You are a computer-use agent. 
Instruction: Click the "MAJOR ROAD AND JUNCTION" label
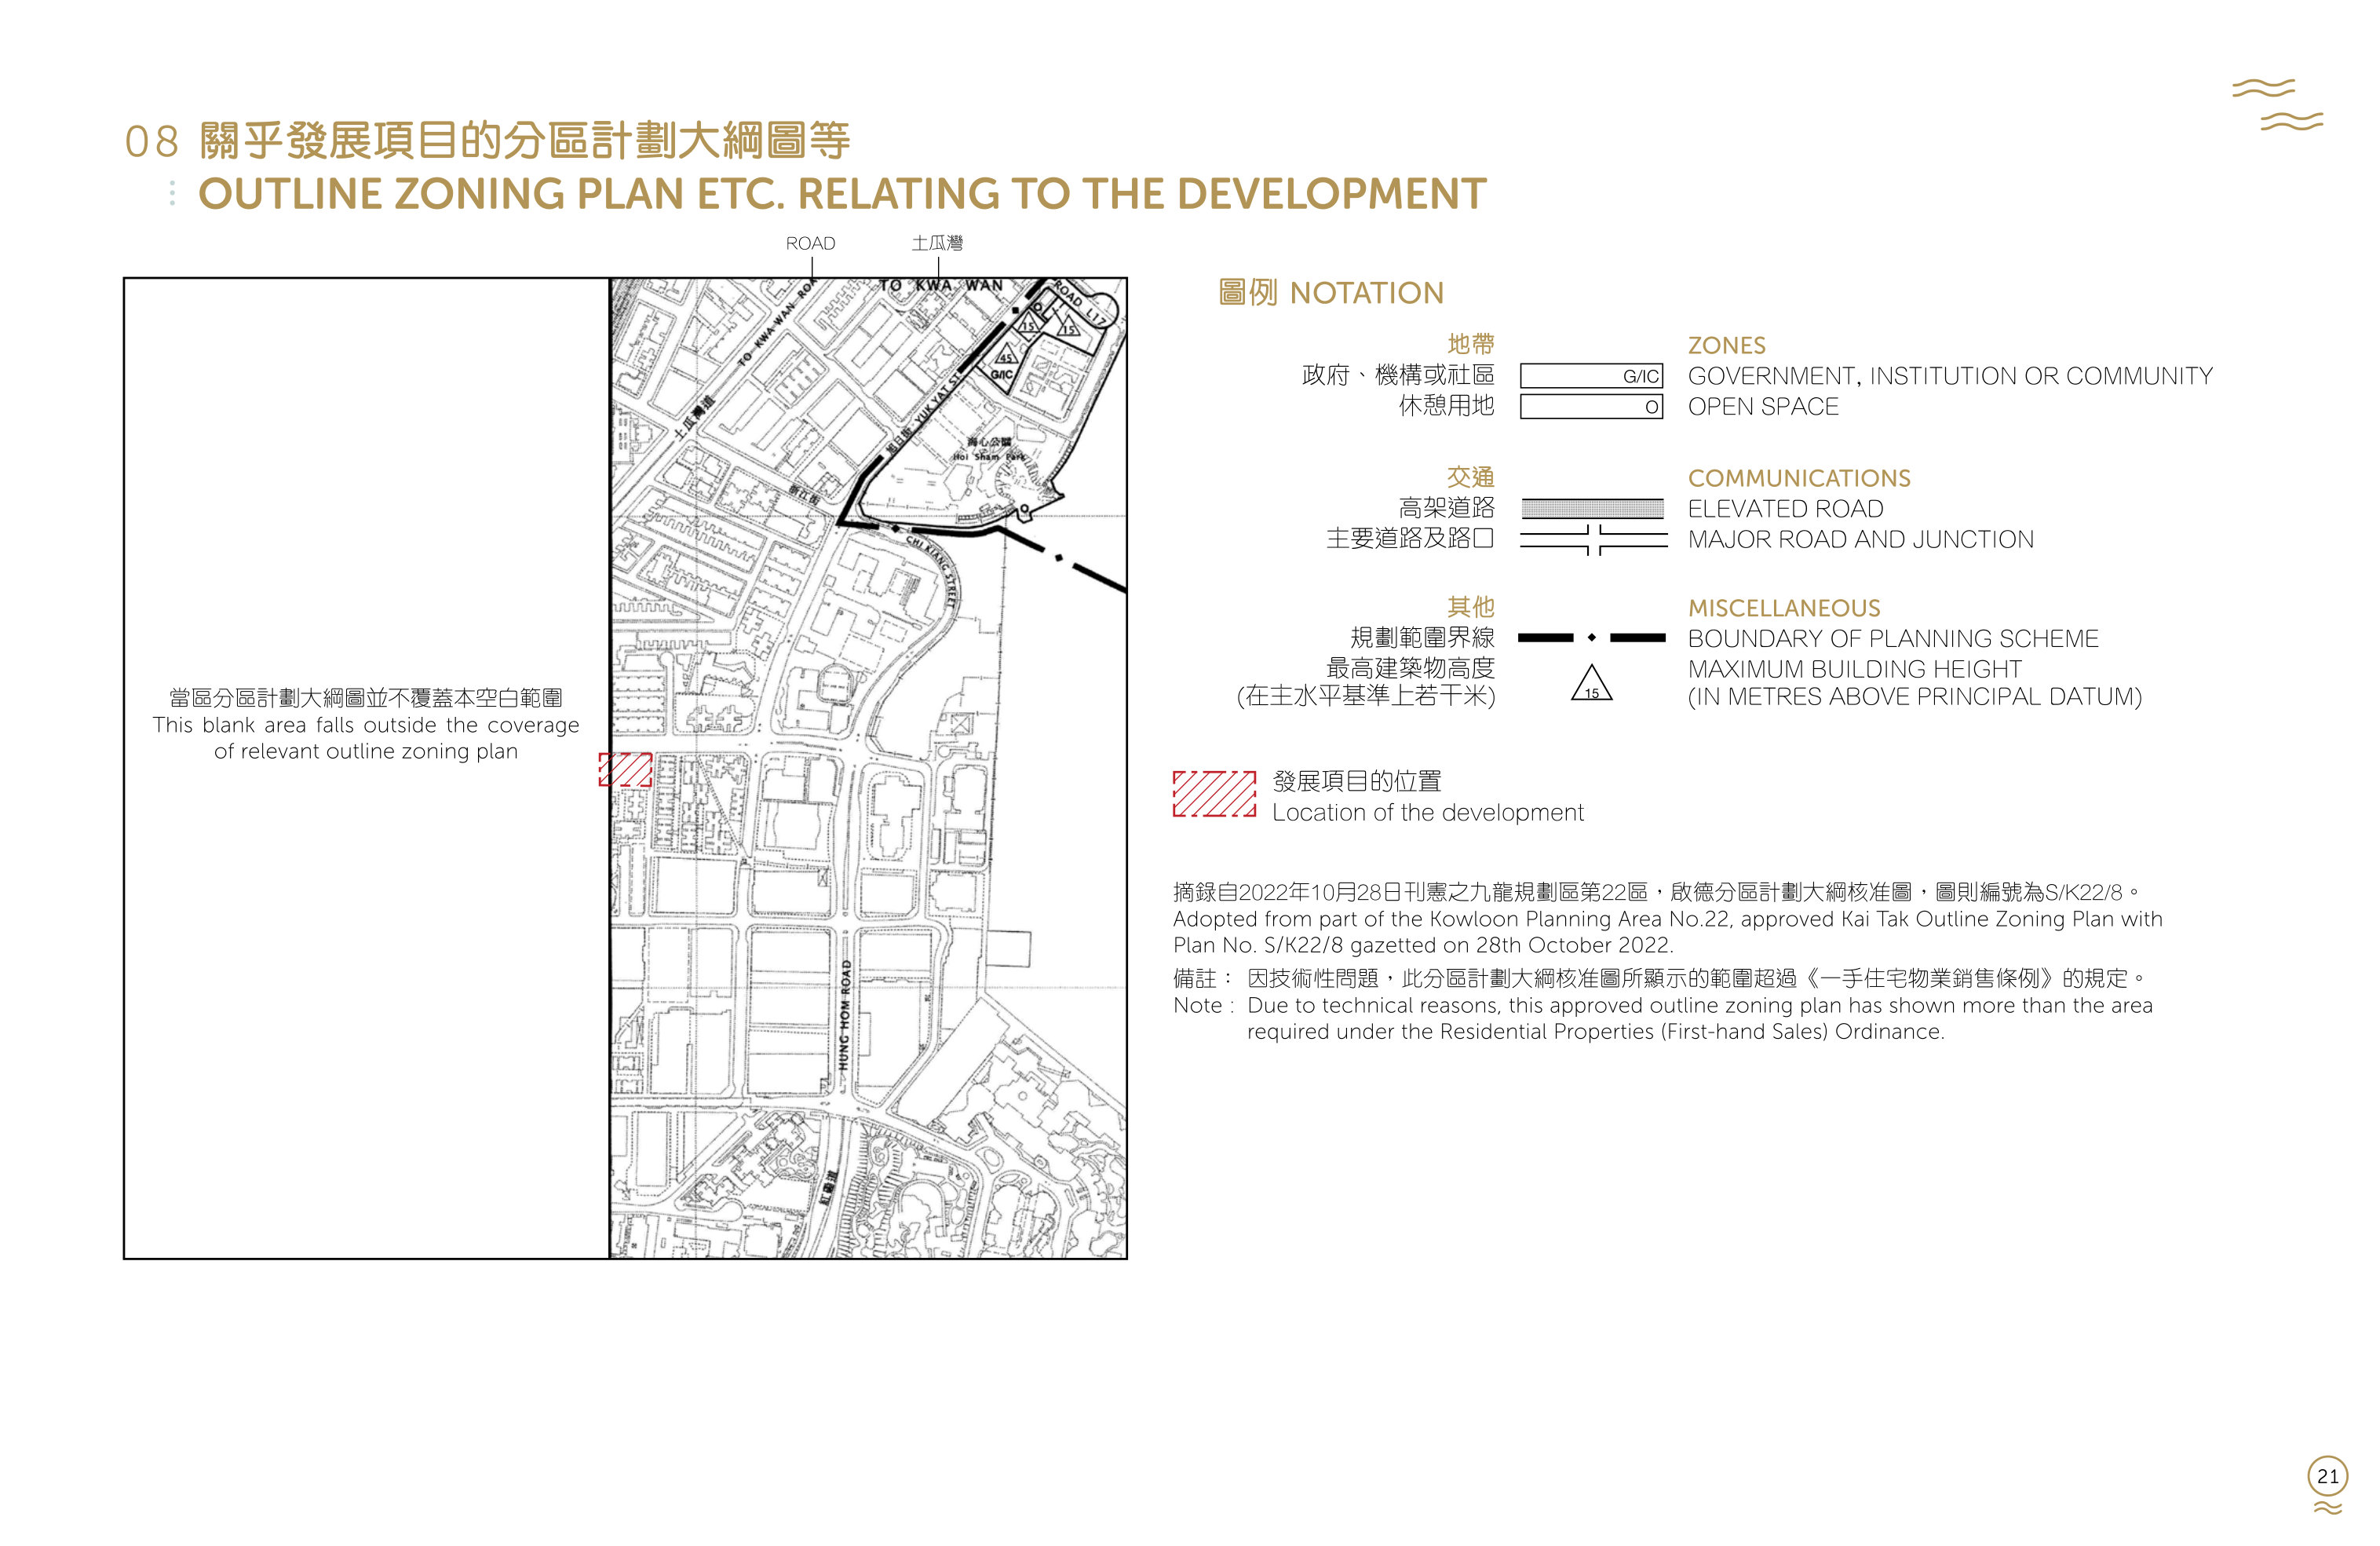coord(1861,540)
